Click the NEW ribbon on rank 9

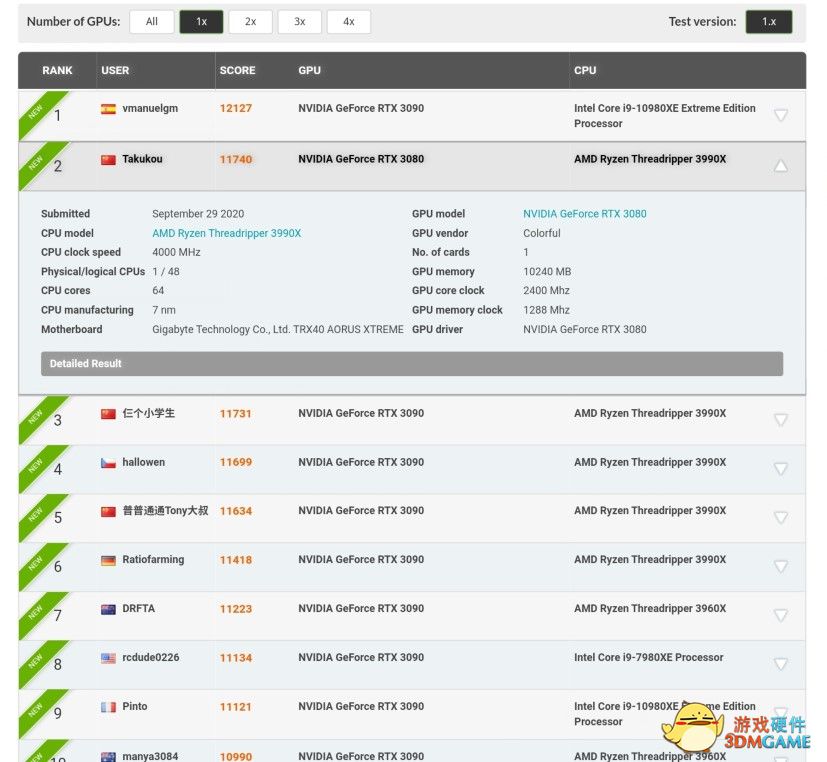click(x=38, y=708)
